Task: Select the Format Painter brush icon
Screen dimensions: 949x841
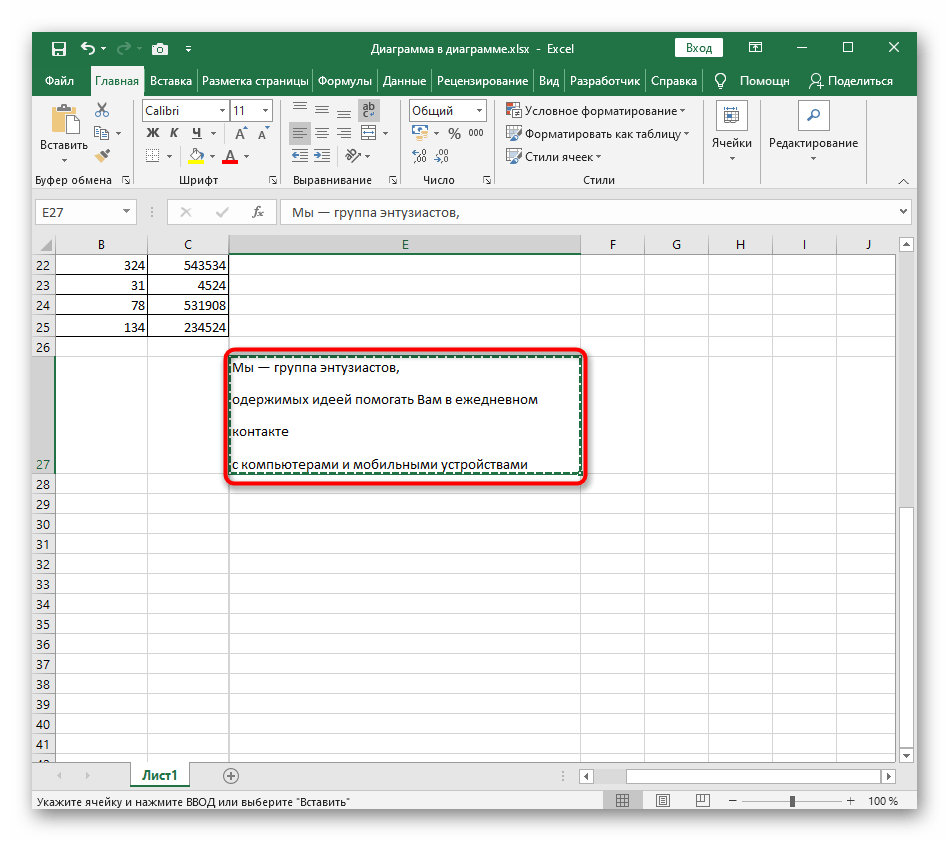Action: 101,155
